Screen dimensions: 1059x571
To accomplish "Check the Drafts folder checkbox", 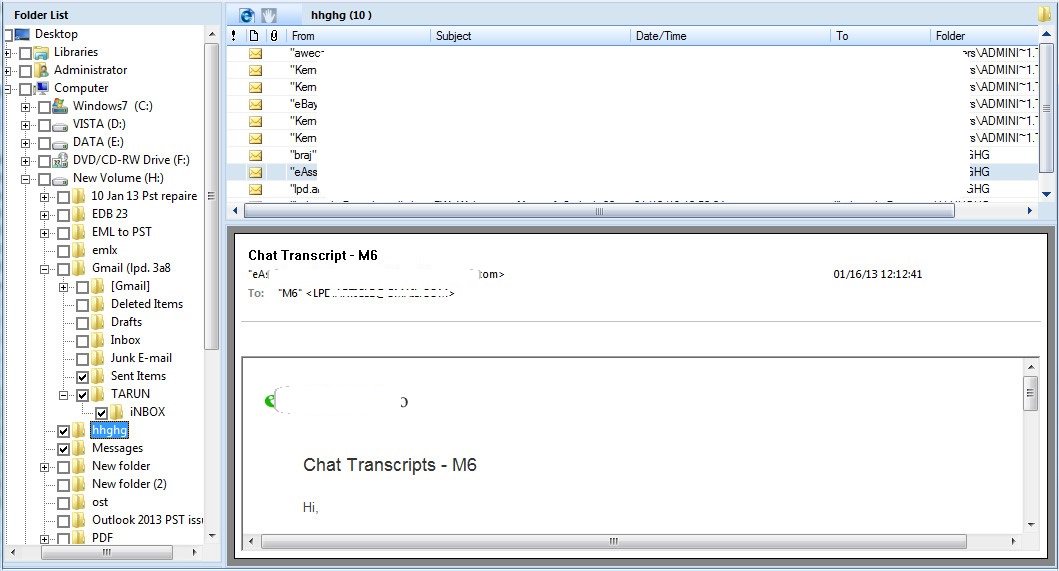I will (x=82, y=323).
